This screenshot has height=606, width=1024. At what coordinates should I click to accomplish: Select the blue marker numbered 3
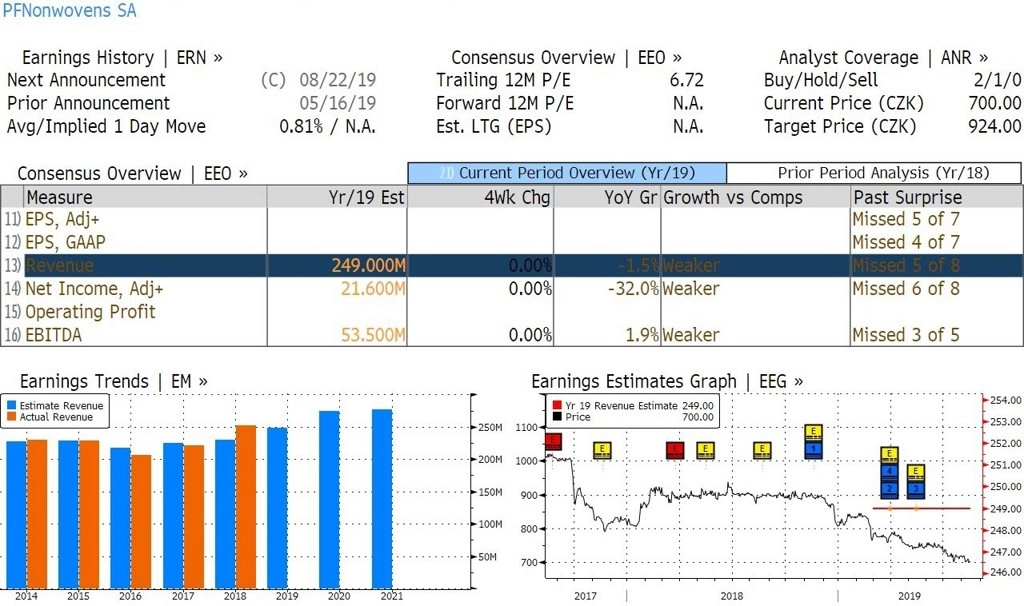(x=916, y=488)
